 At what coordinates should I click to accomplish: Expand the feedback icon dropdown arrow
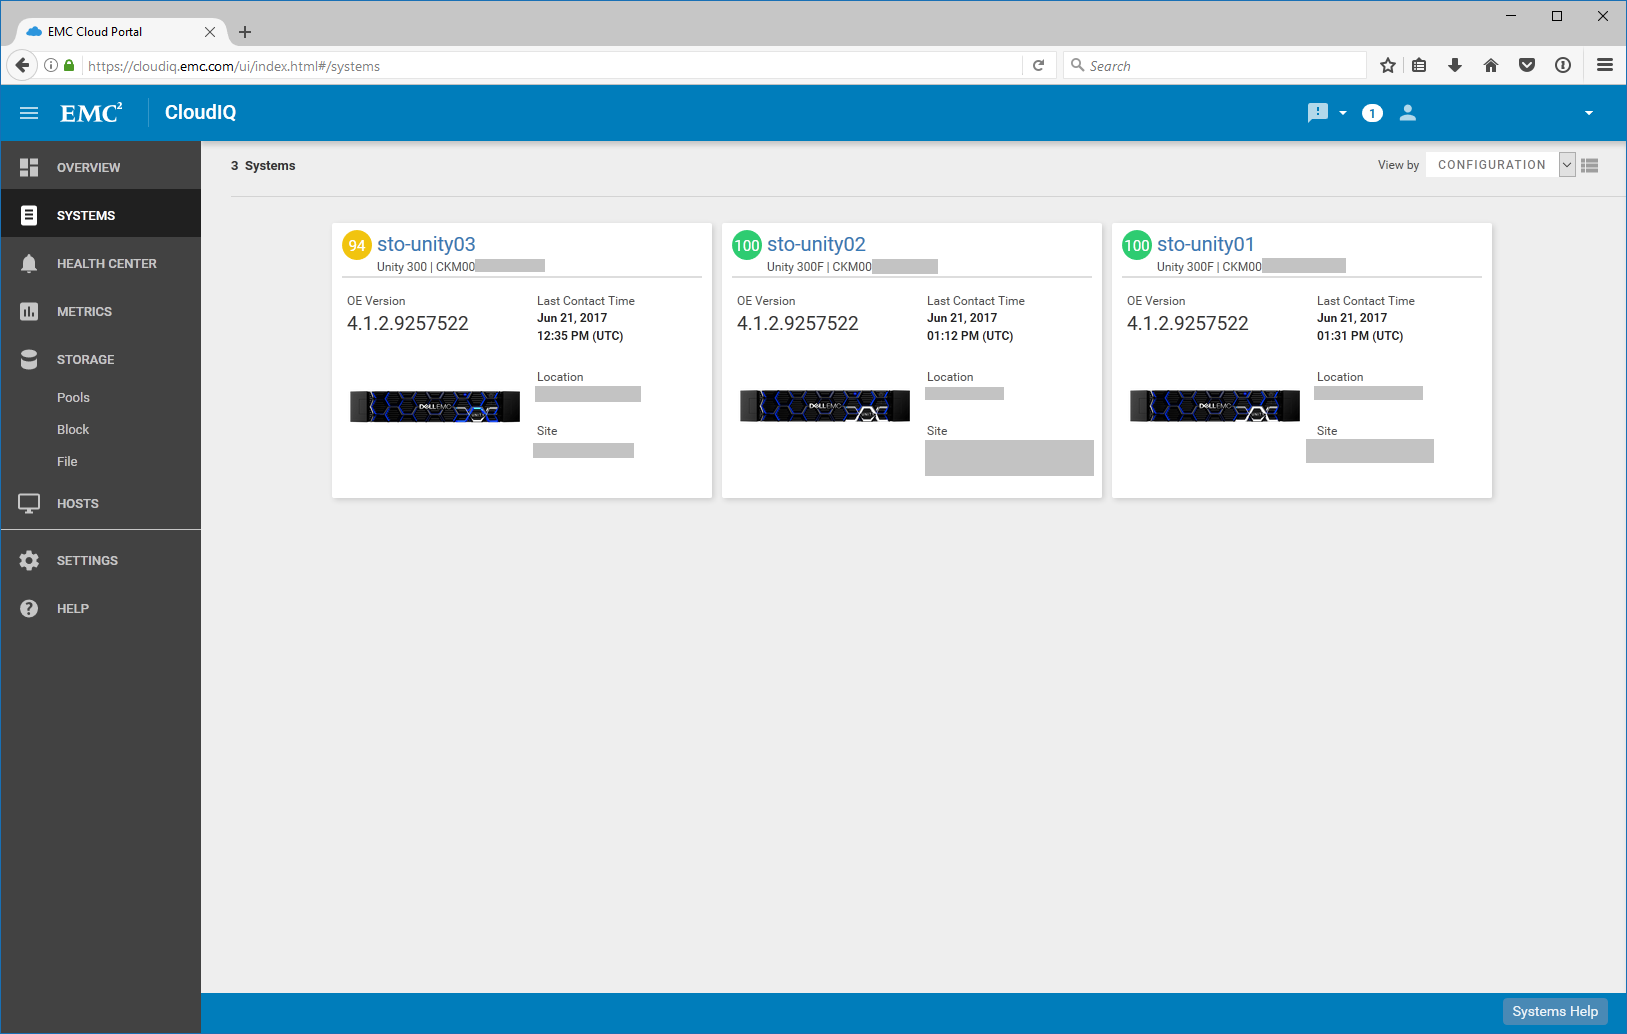(1342, 113)
